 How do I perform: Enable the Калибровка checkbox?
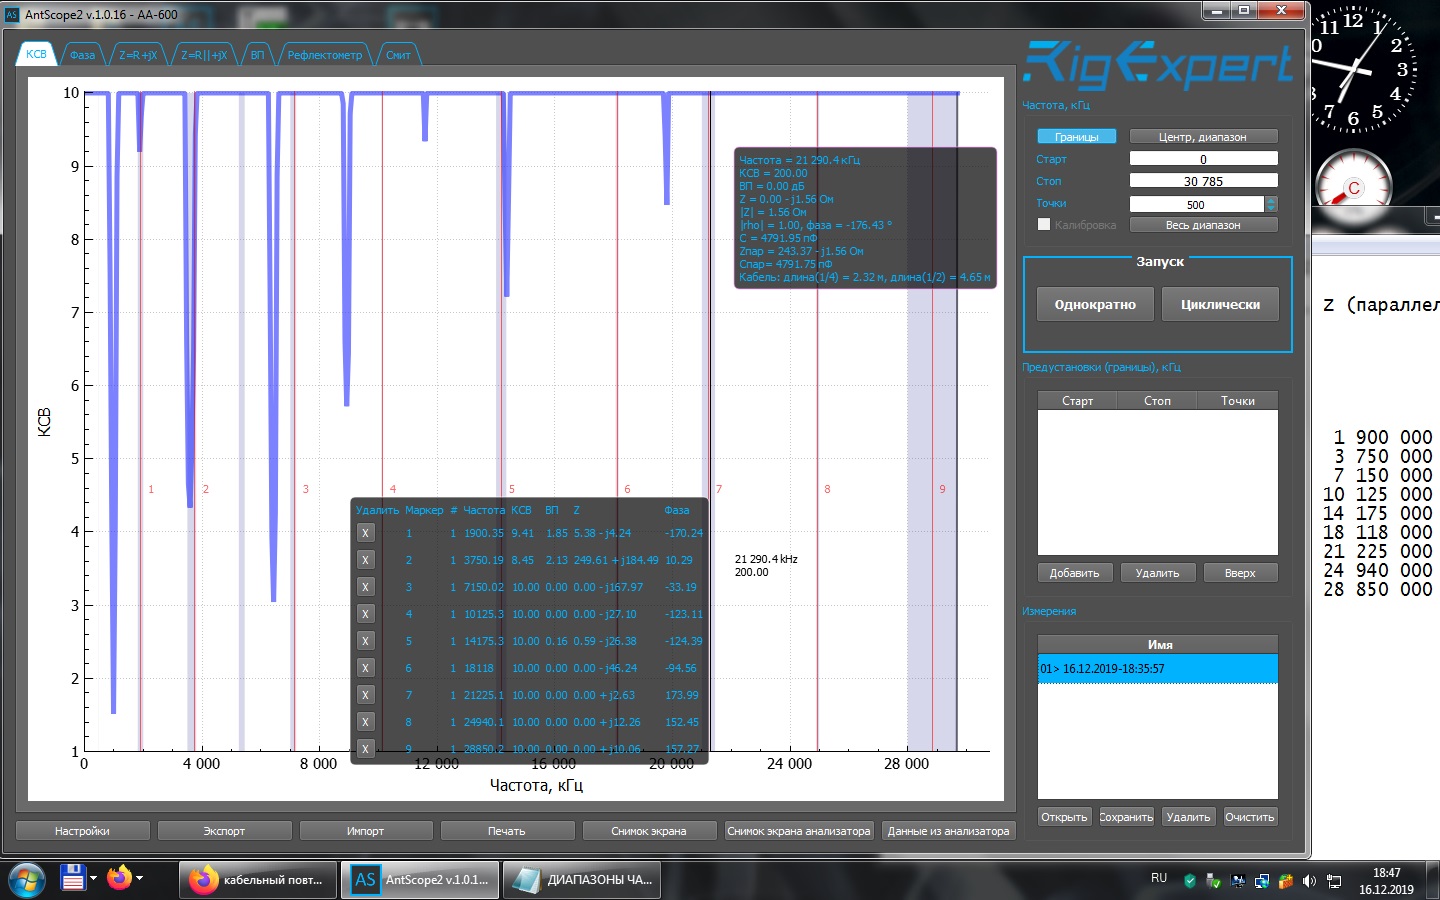(1044, 225)
